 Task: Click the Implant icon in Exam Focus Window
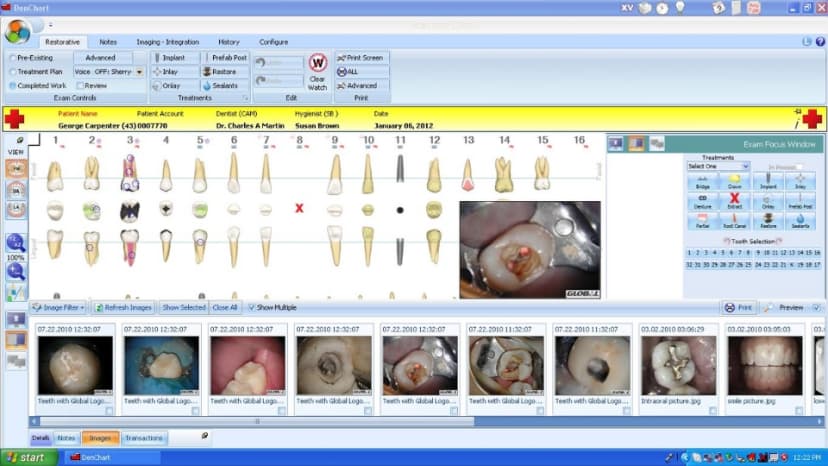point(768,182)
